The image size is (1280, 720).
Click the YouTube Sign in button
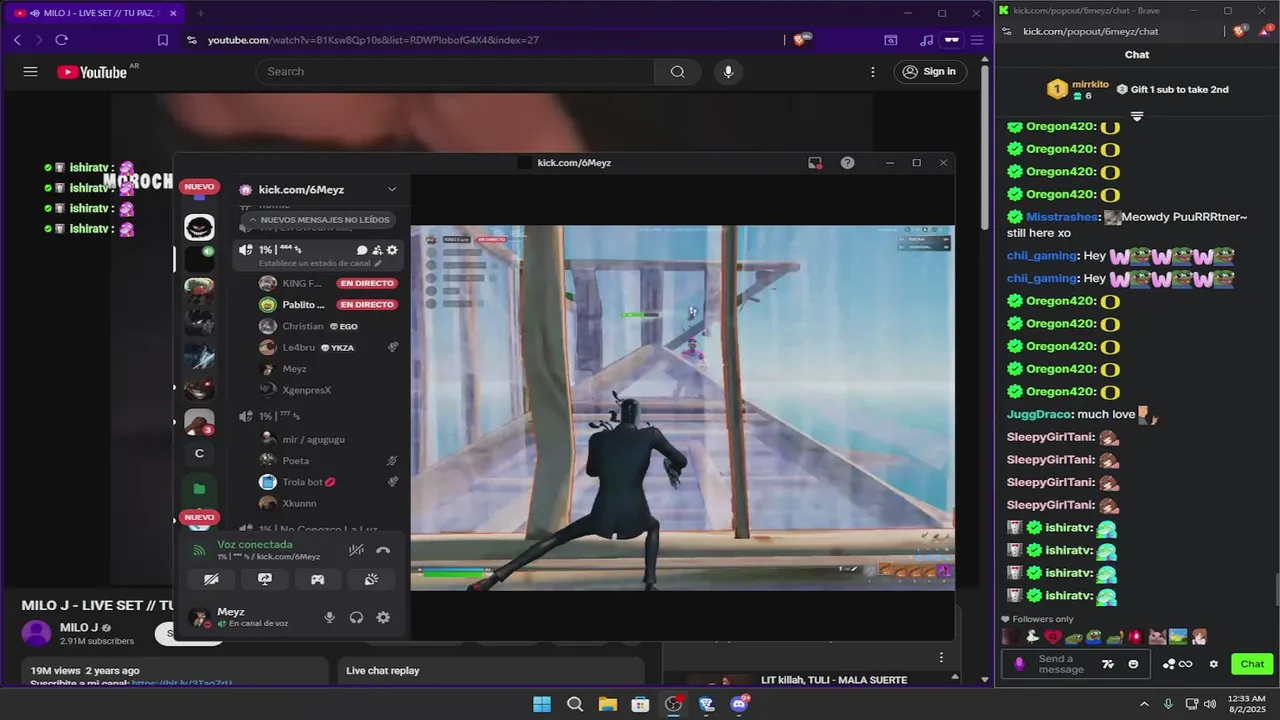coord(929,72)
